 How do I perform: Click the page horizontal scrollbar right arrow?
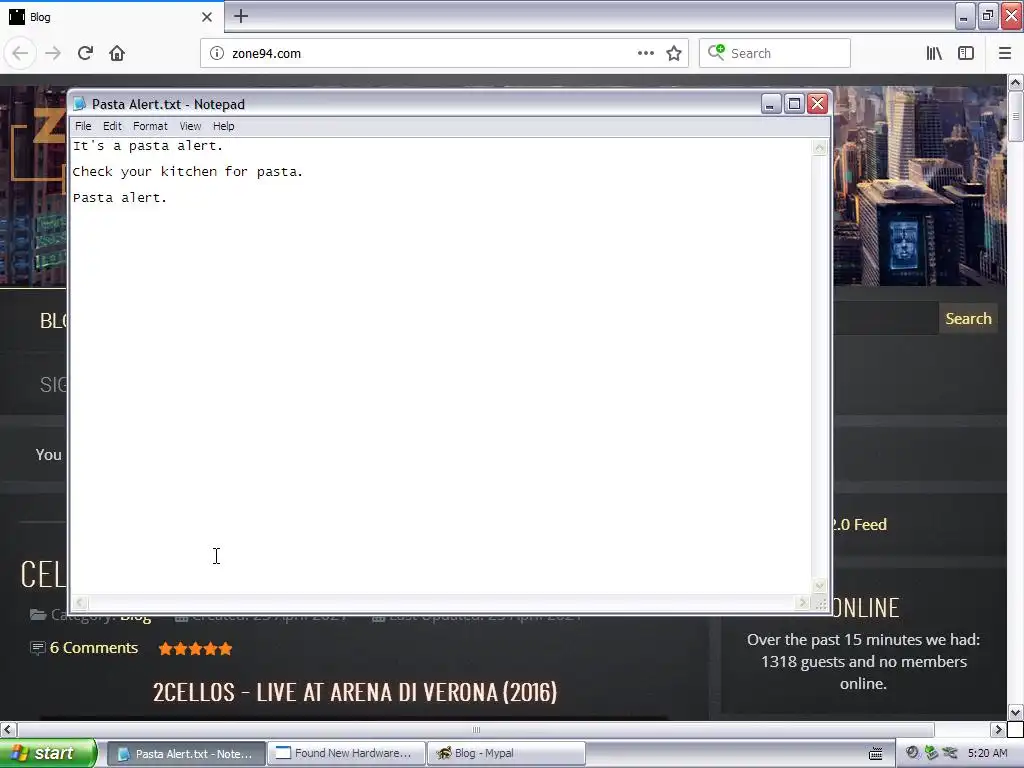pos(998,729)
